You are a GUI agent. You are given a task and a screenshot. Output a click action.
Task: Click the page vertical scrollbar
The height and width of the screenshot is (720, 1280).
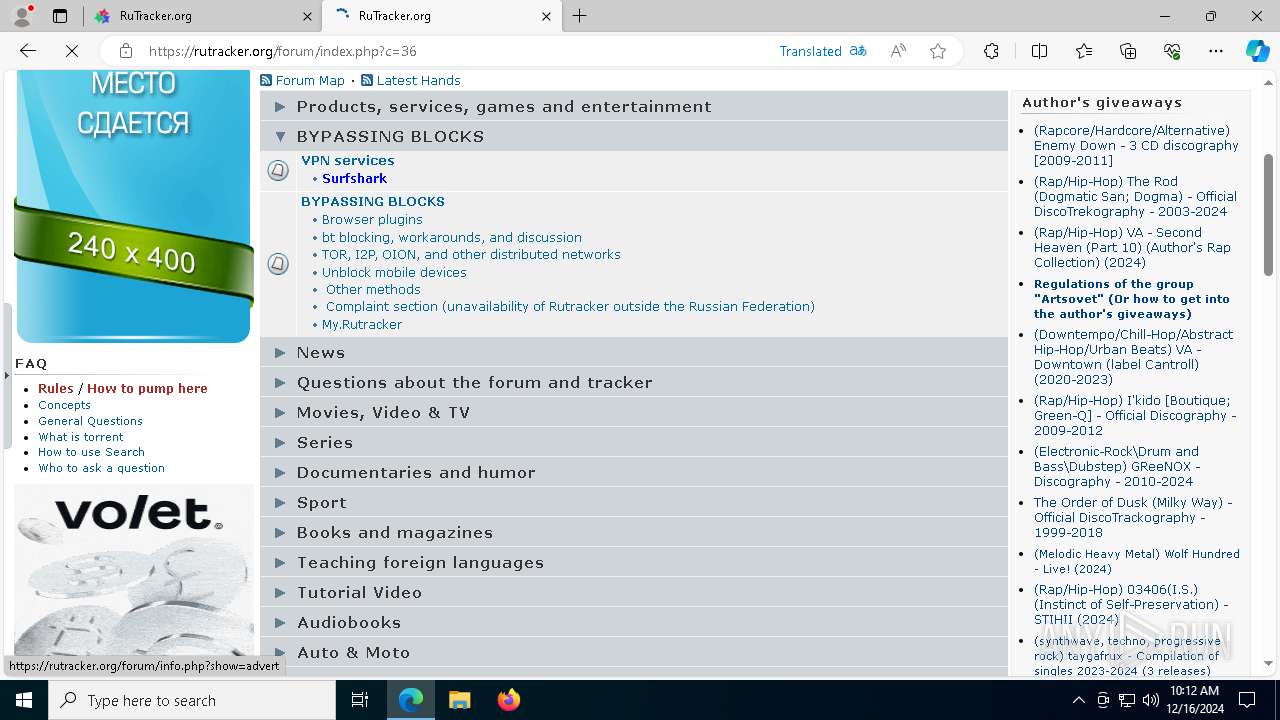(1269, 214)
